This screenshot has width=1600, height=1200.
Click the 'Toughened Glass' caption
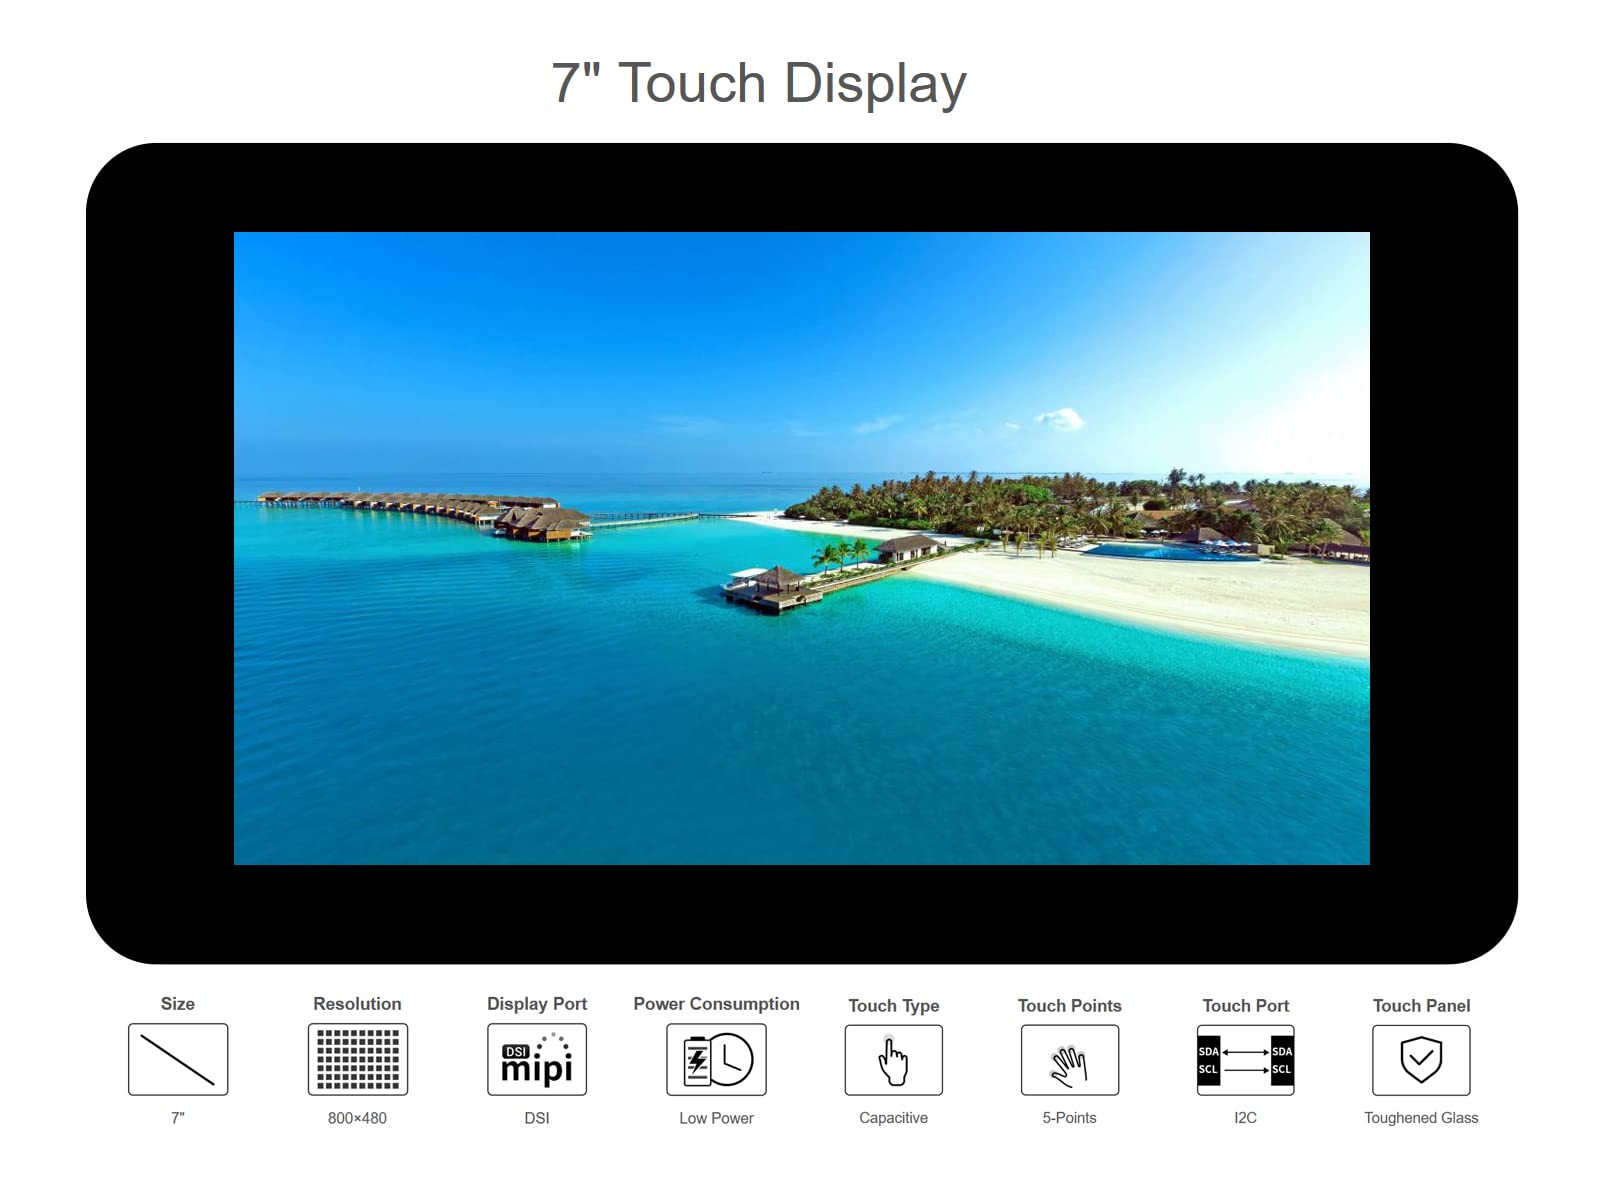(x=1421, y=1118)
